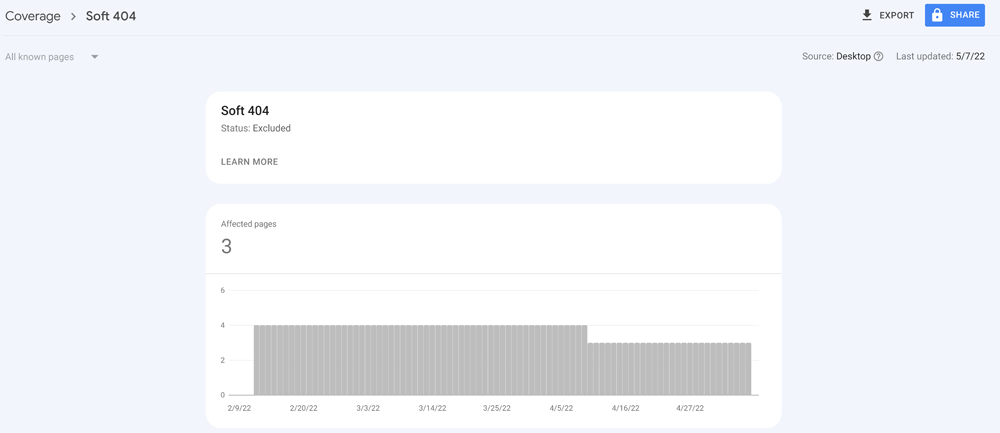Select the Soft 404 breadcrumb title
Viewport: 1000px width, 433px height.
coord(111,17)
